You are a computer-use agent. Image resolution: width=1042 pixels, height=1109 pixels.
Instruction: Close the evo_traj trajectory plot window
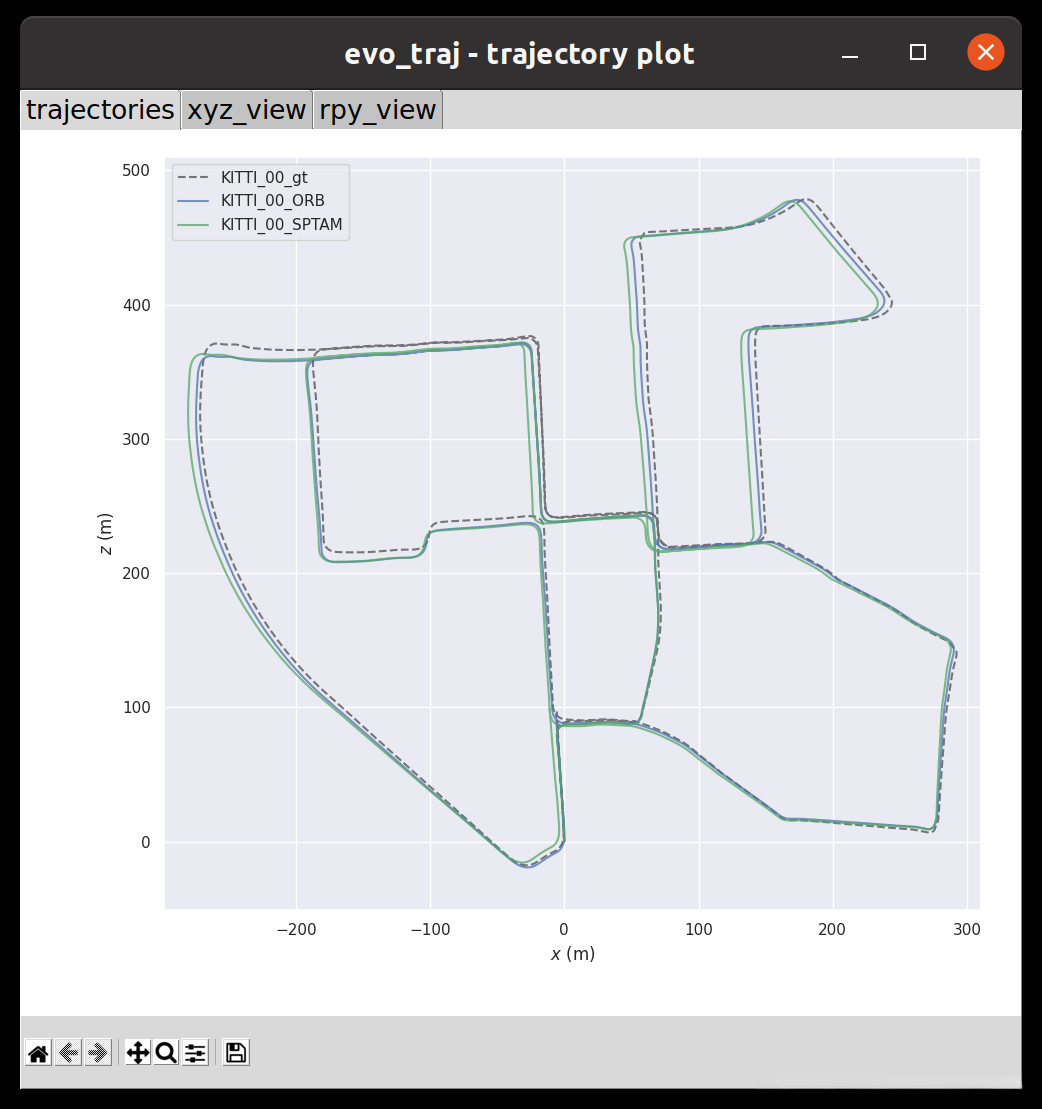tap(985, 52)
